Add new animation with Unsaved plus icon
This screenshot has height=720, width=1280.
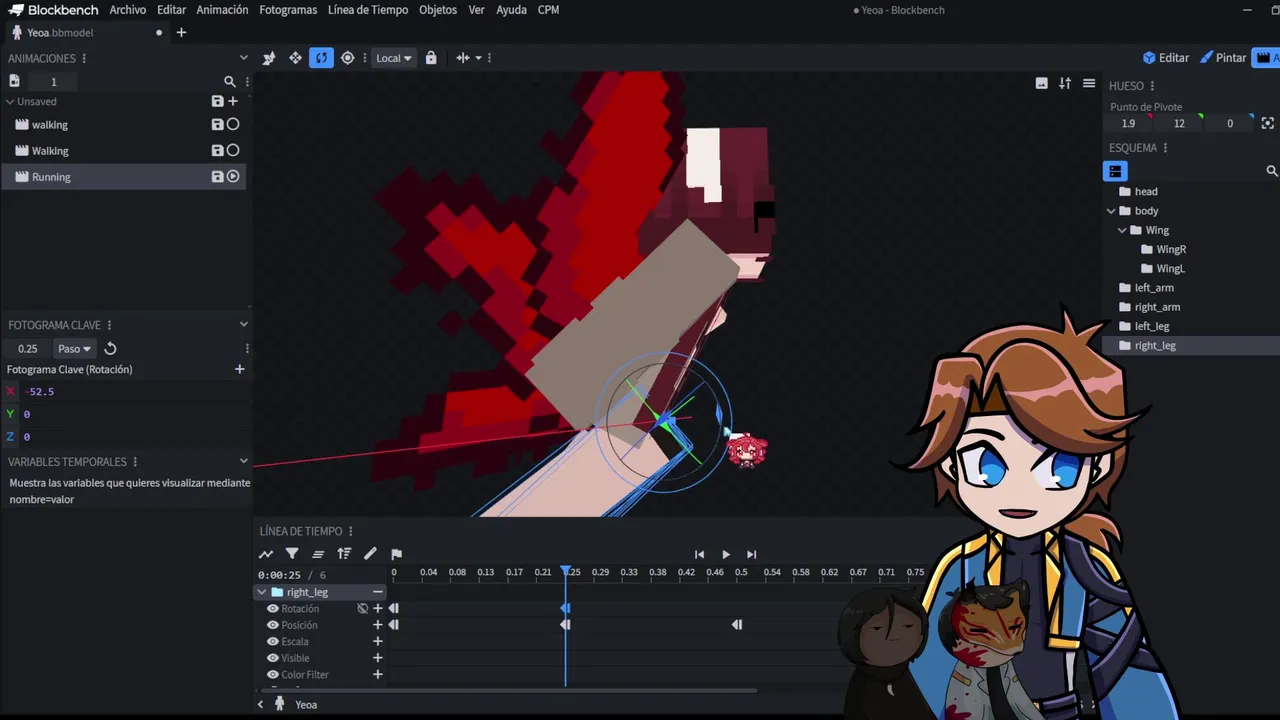pos(233,101)
